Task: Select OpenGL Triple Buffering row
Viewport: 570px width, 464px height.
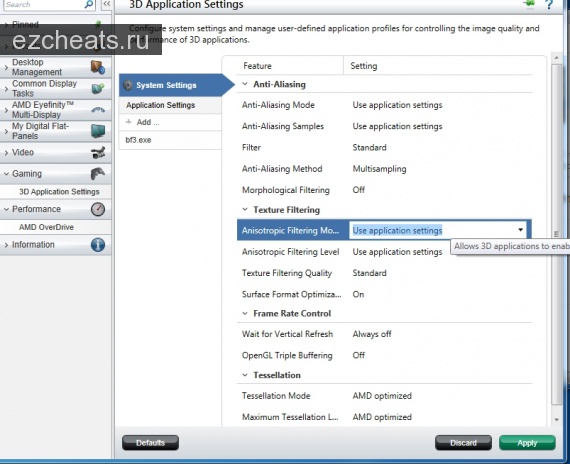Action: click(x=385, y=355)
